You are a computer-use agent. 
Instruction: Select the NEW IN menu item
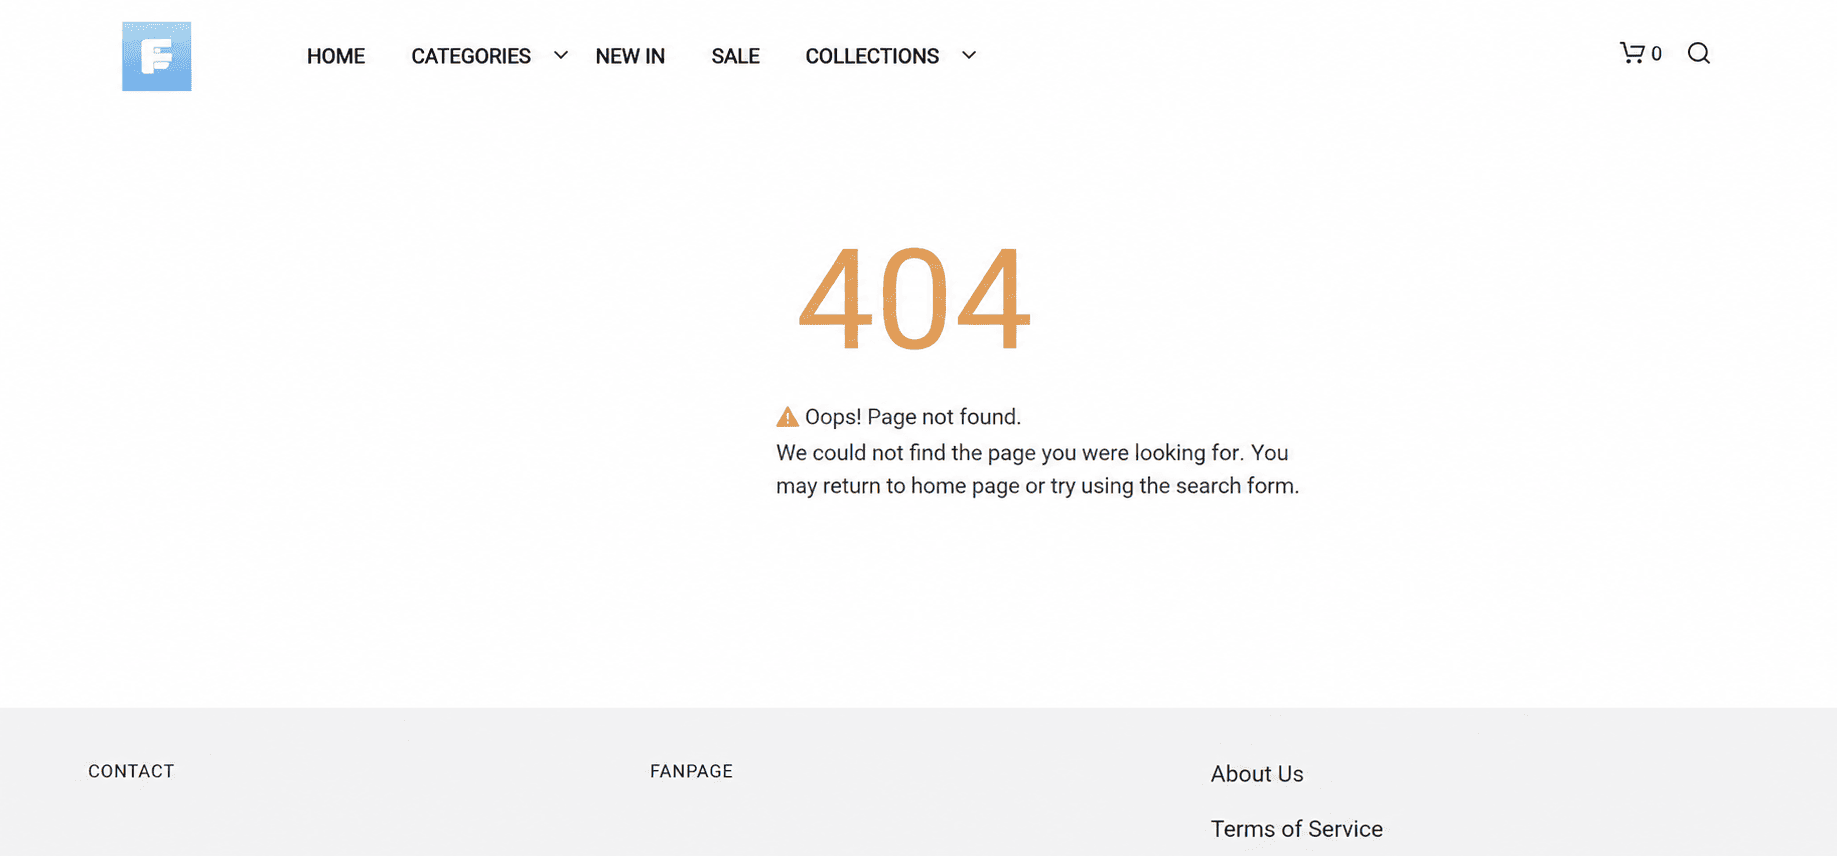[630, 56]
